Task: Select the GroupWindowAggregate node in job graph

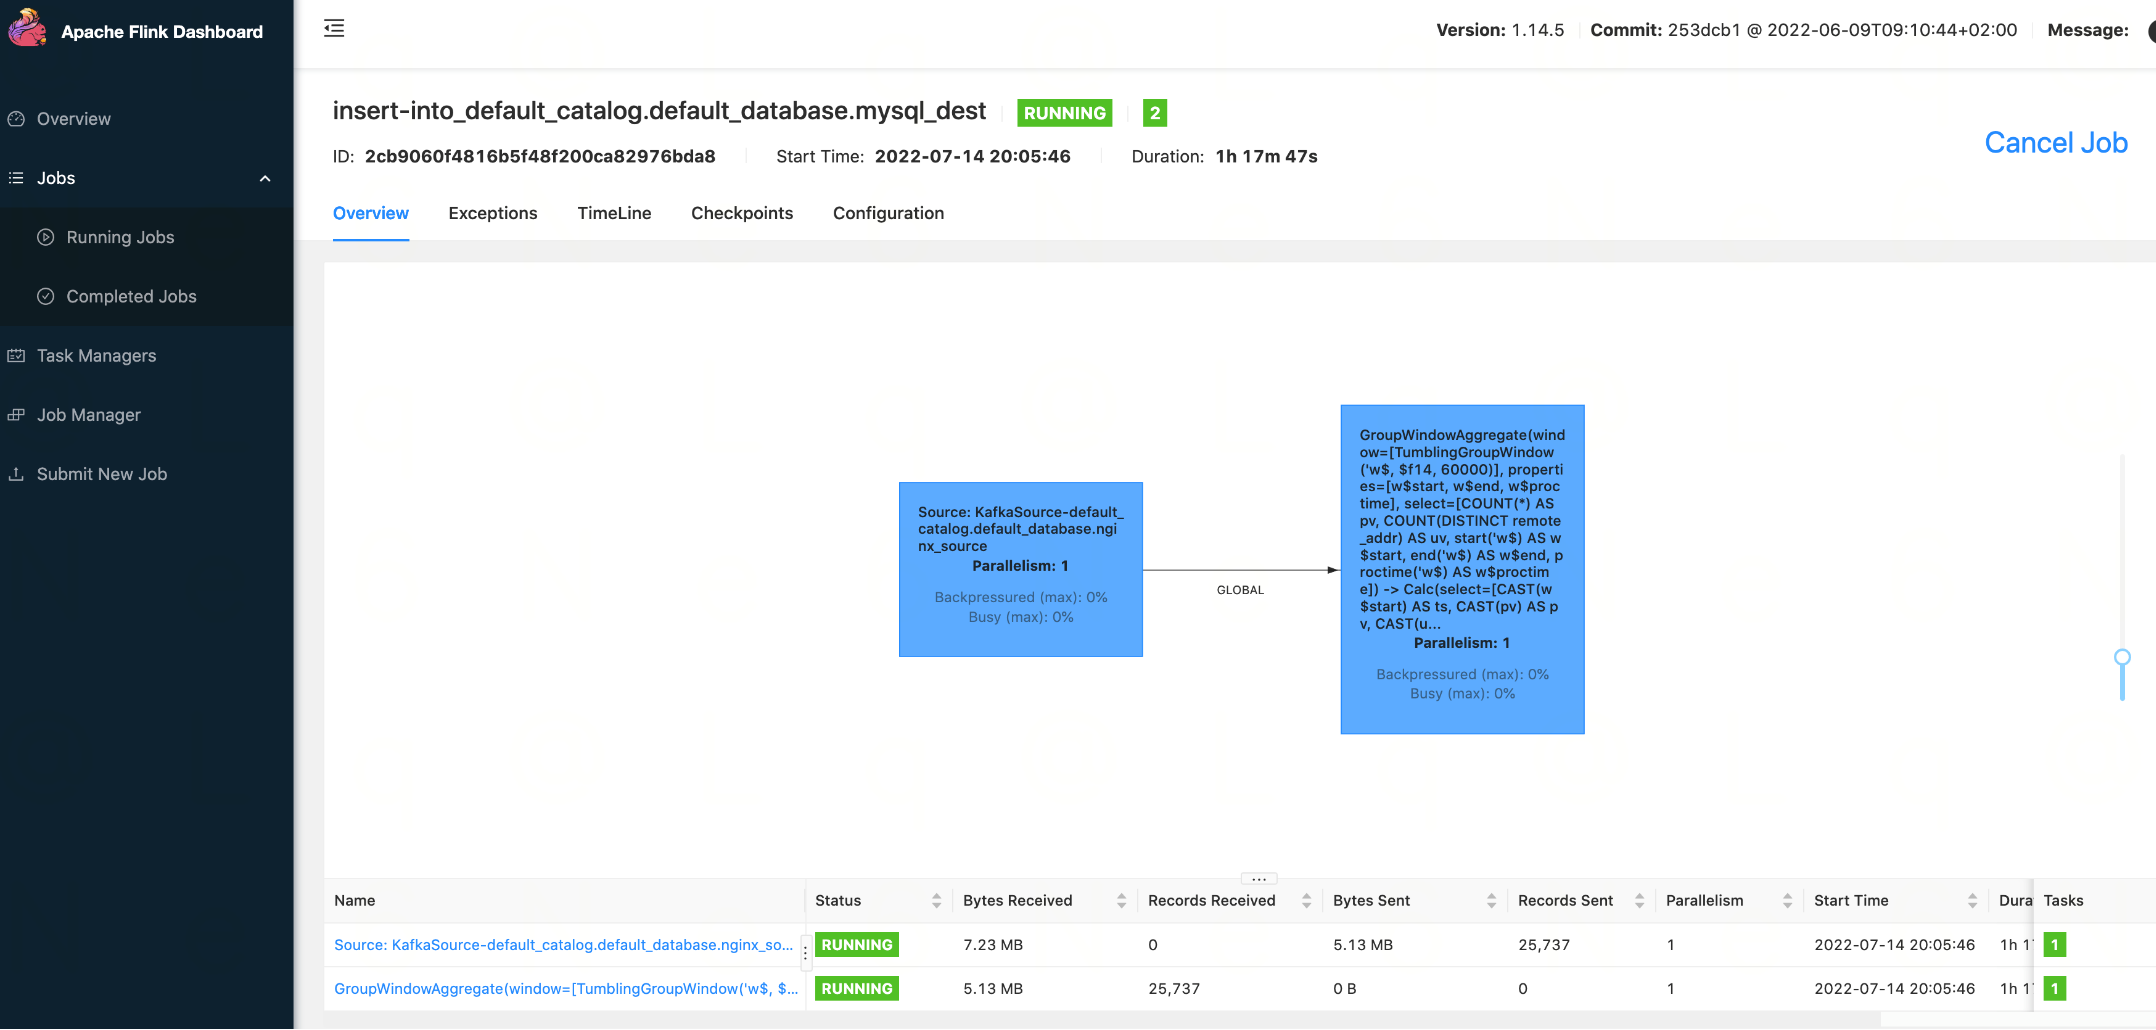Action: pyautogui.click(x=1463, y=570)
